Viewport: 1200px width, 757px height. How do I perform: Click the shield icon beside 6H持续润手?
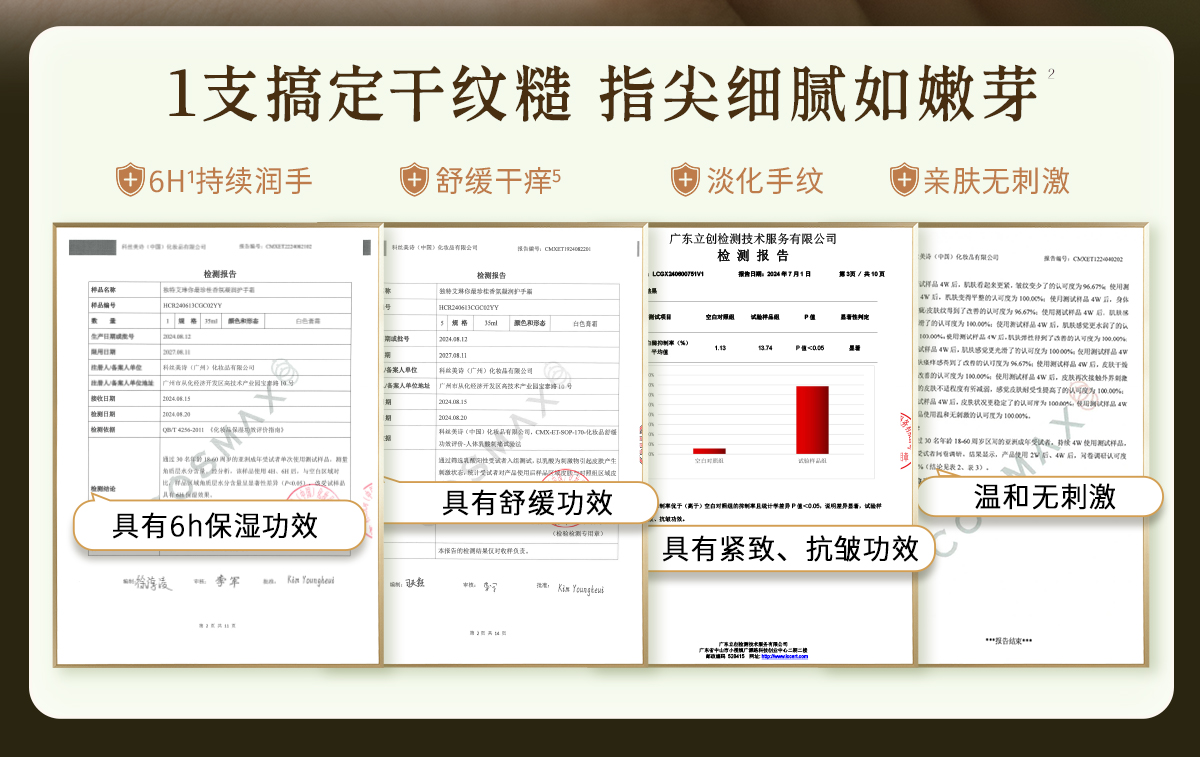click(x=131, y=180)
